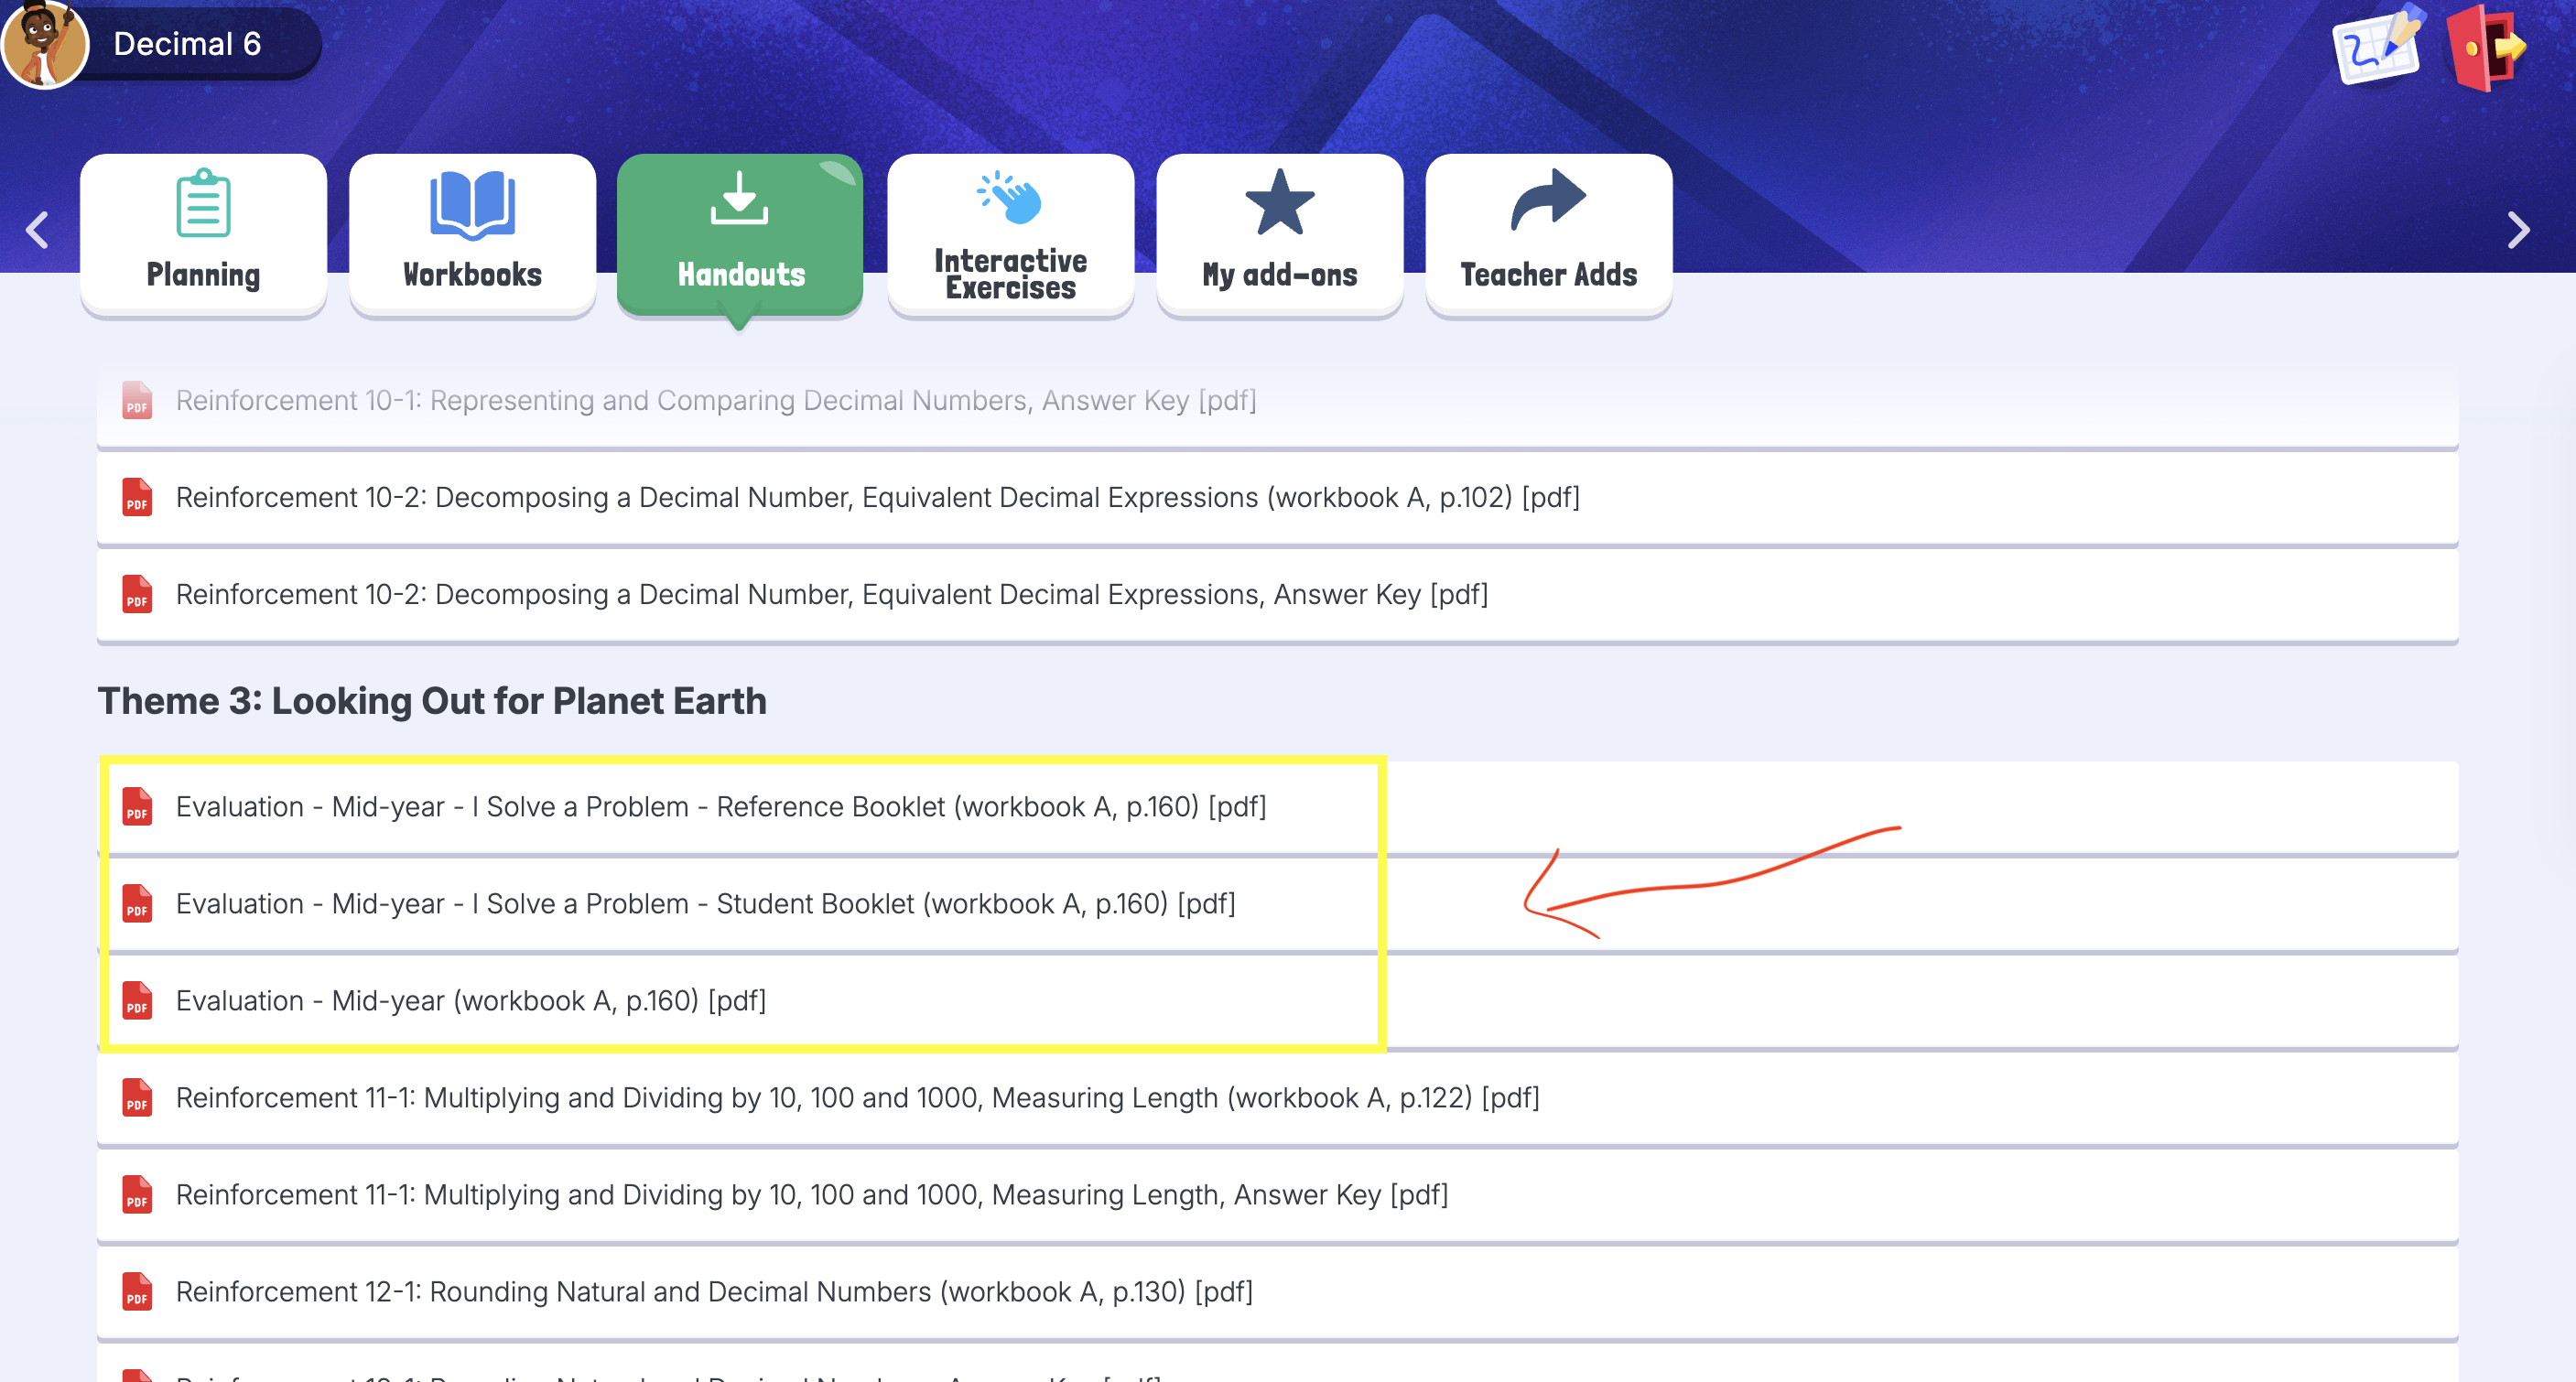The image size is (2576, 1382).
Task: Click the red exit door icon
Action: 2485,47
